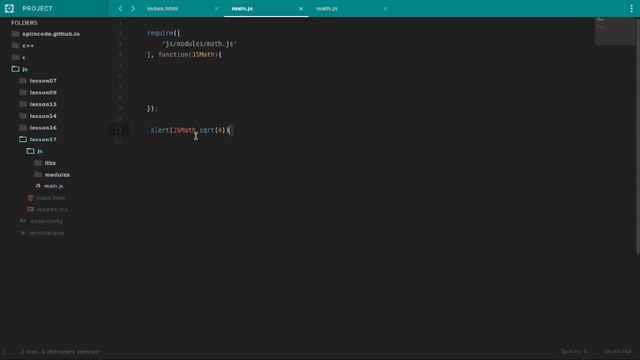This screenshot has height=360, width=640.
Task: Go back with the left arrow
Action: (x=120, y=9)
